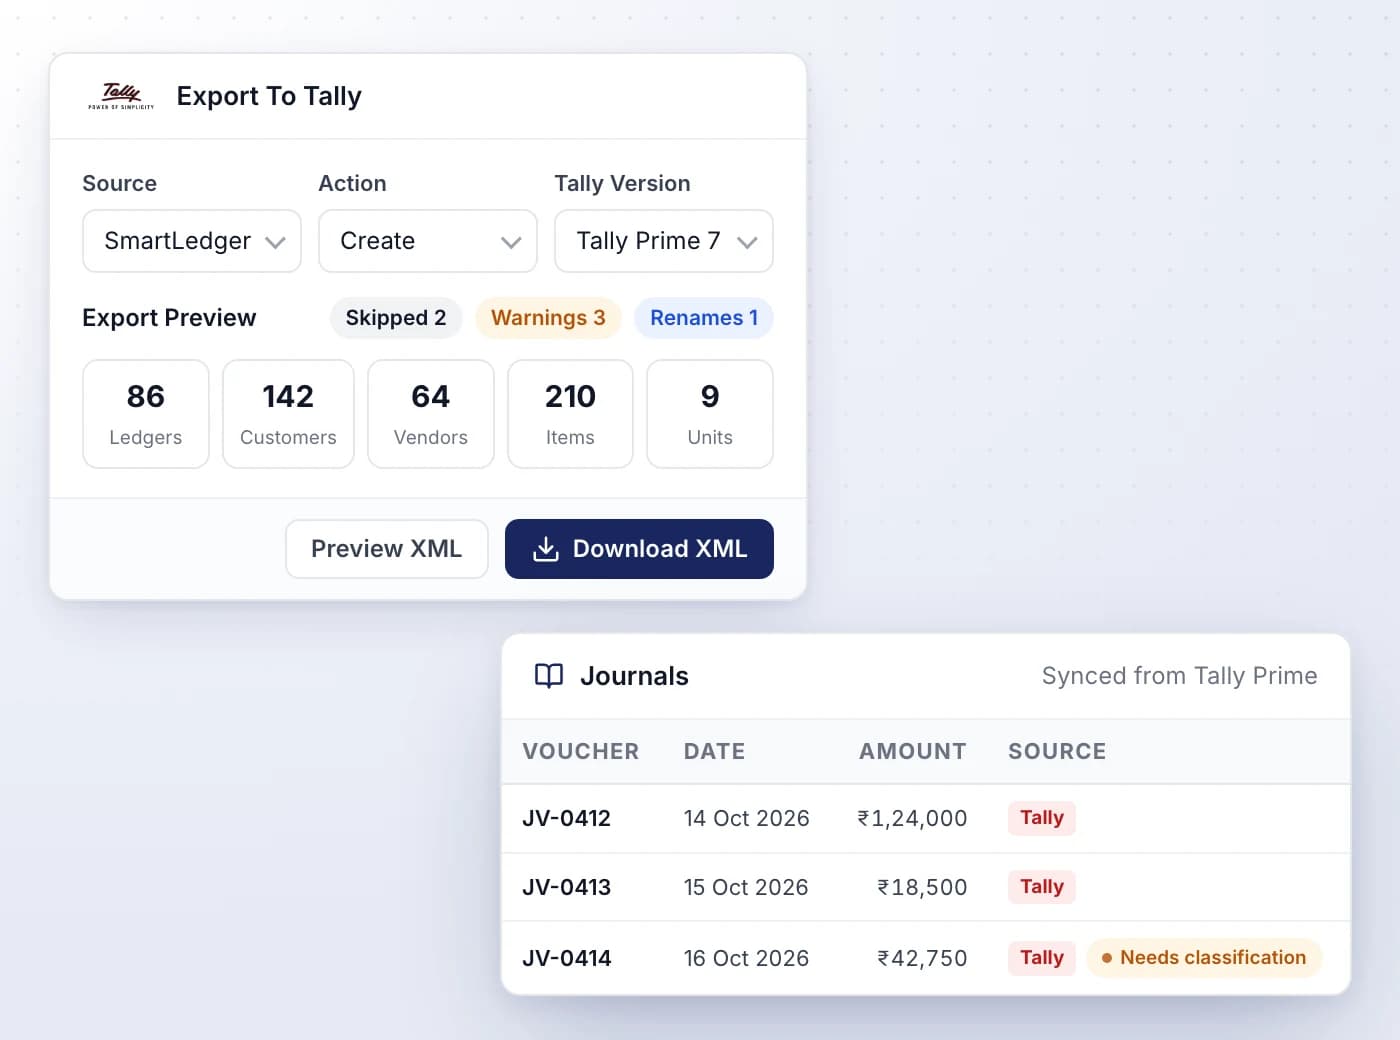Viewport: 1400px width, 1040px height.
Task: Click the Export Preview heading
Action: [x=169, y=318]
